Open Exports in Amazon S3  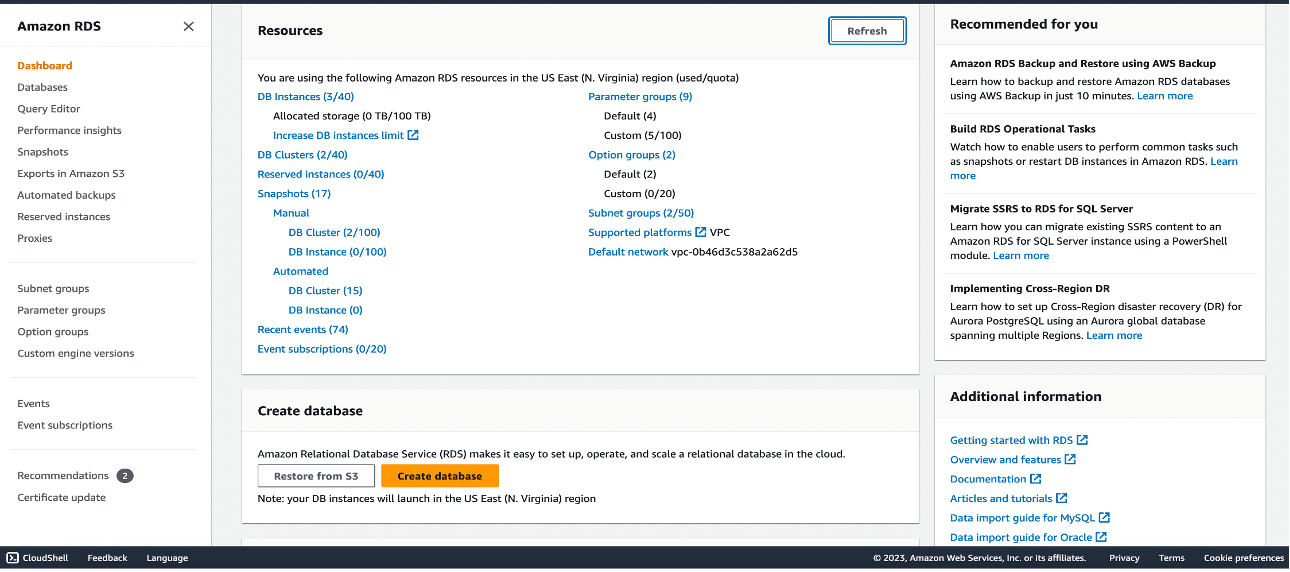71,174
